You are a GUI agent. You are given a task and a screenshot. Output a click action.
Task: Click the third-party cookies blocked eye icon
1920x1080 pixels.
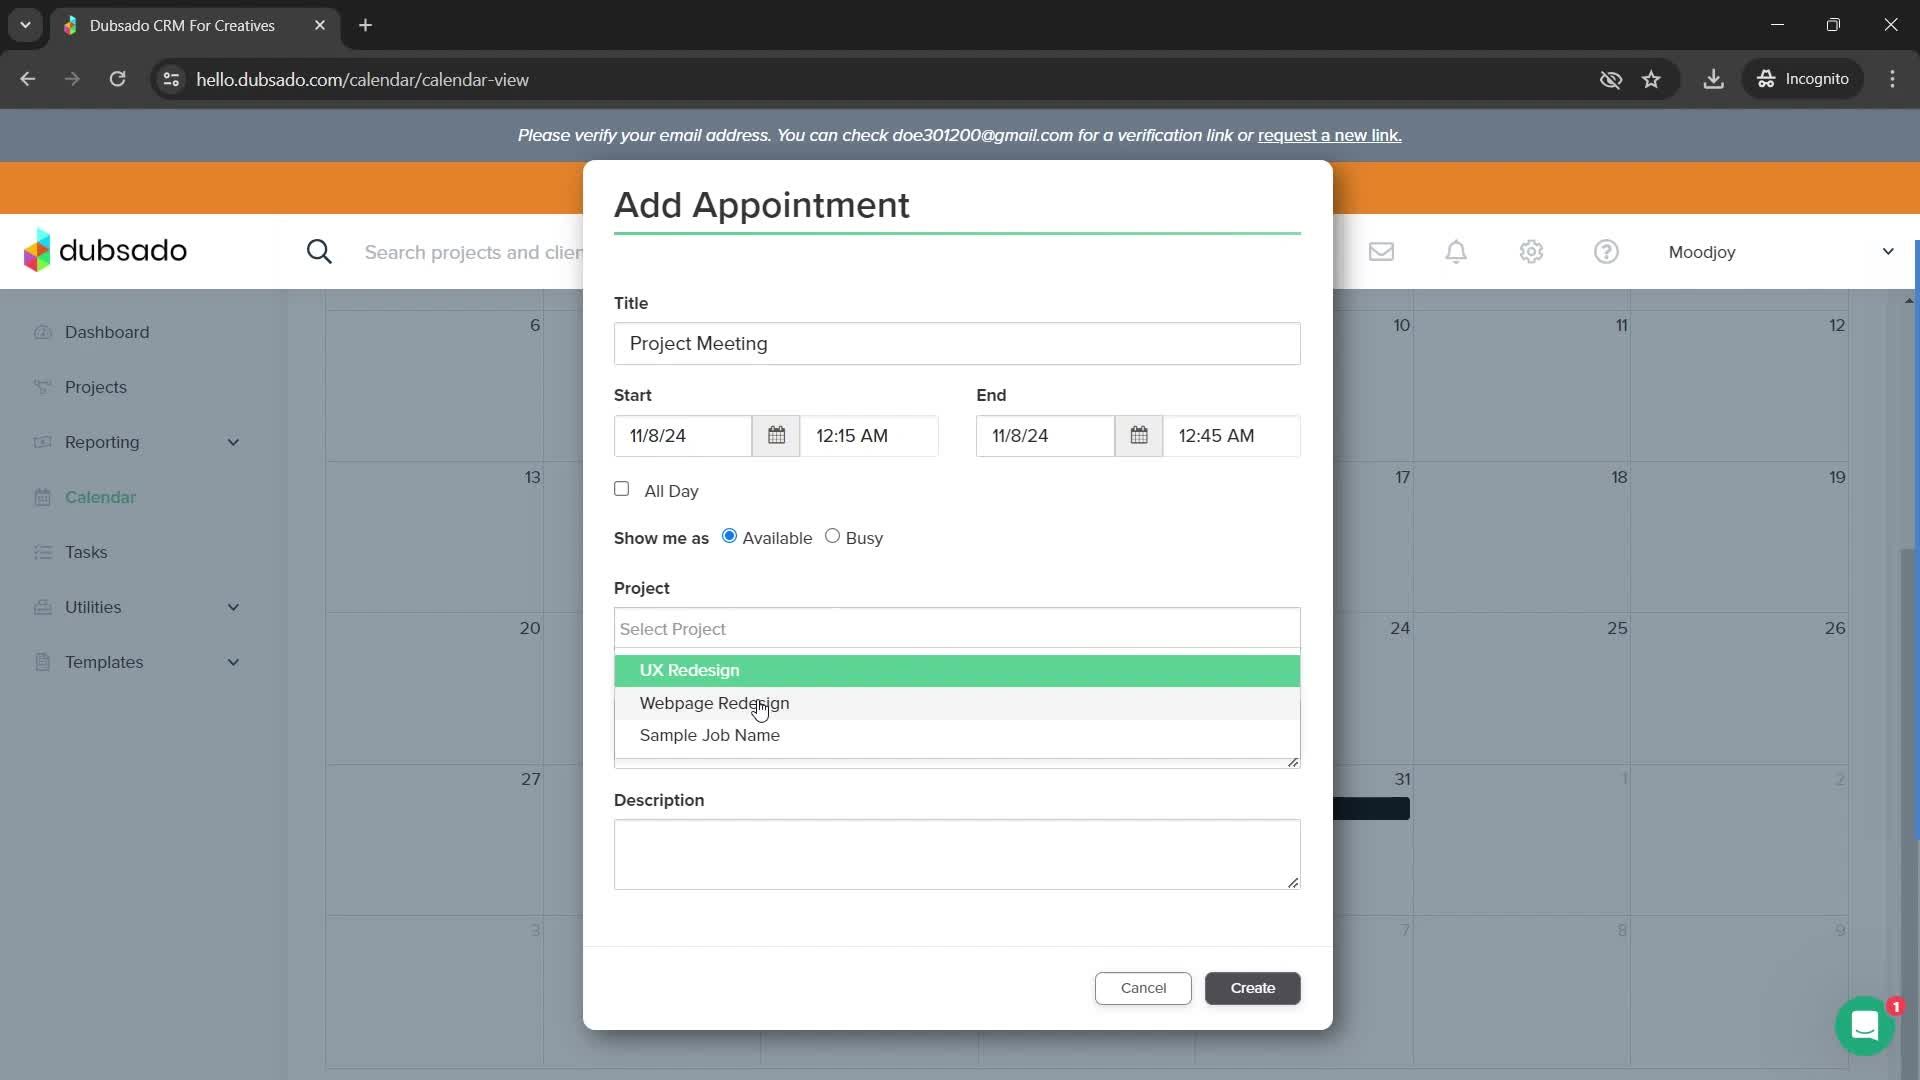pyautogui.click(x=1610, y=79)
